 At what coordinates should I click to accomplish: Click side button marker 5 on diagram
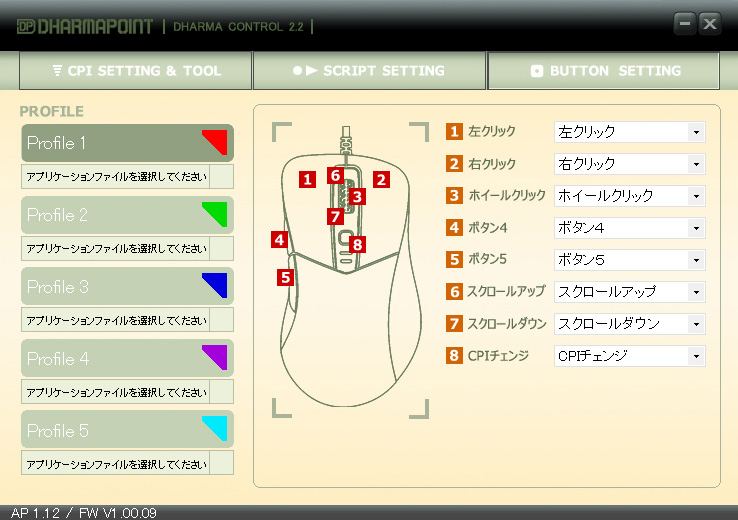pyautogui.click(x=286, y=277)
